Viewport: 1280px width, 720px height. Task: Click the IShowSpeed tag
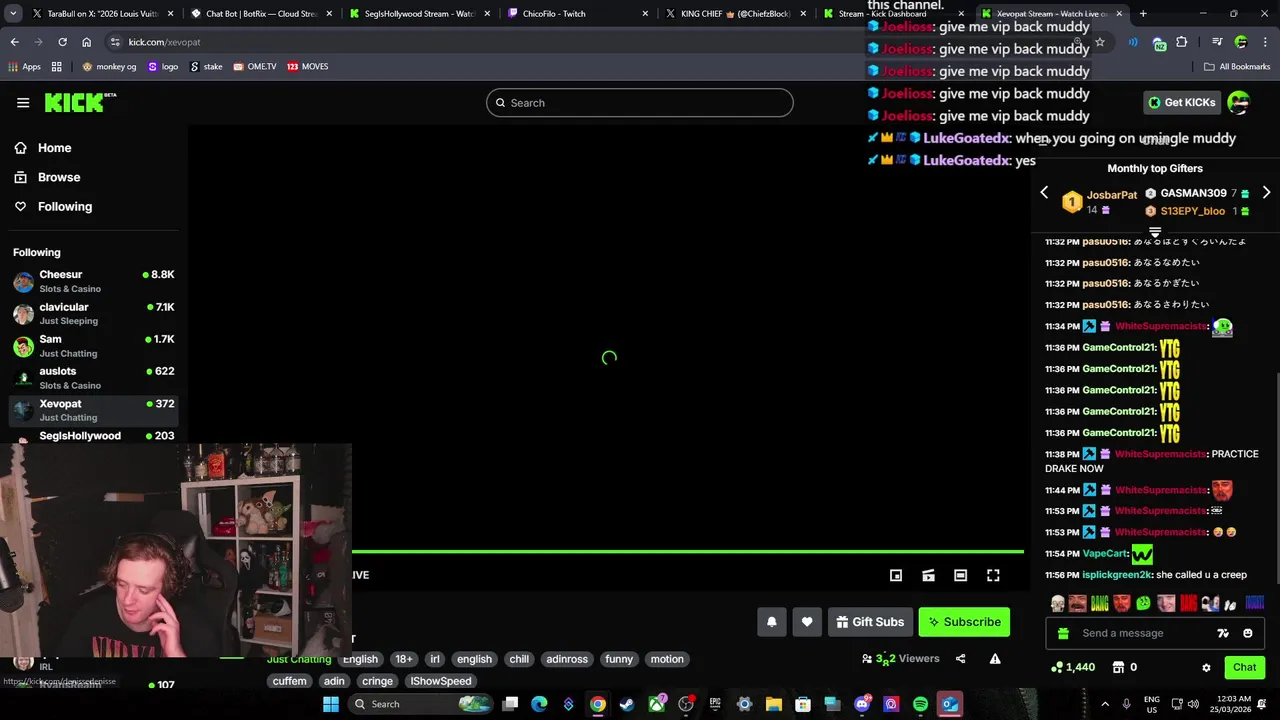pos(441,681)
